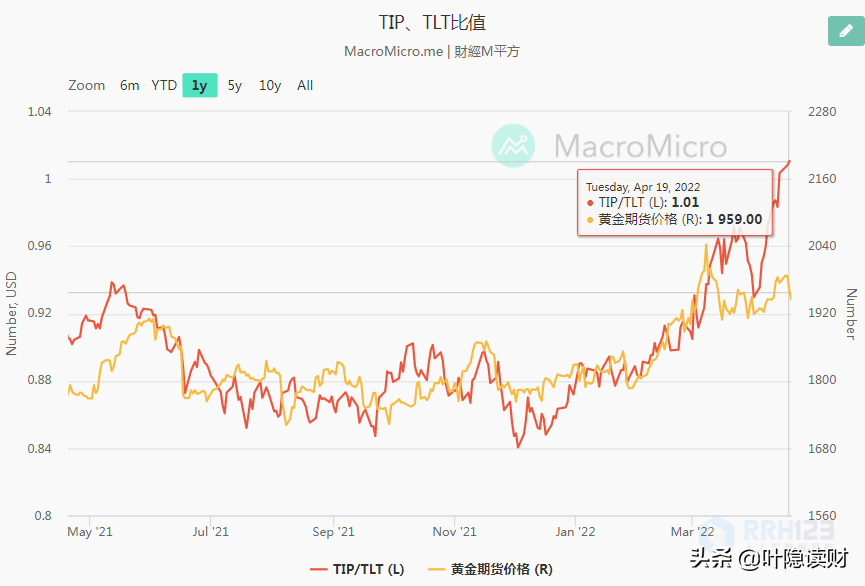The image size is (865, 586).
Task: Click the Zoom label
Action: coord(87,86)
